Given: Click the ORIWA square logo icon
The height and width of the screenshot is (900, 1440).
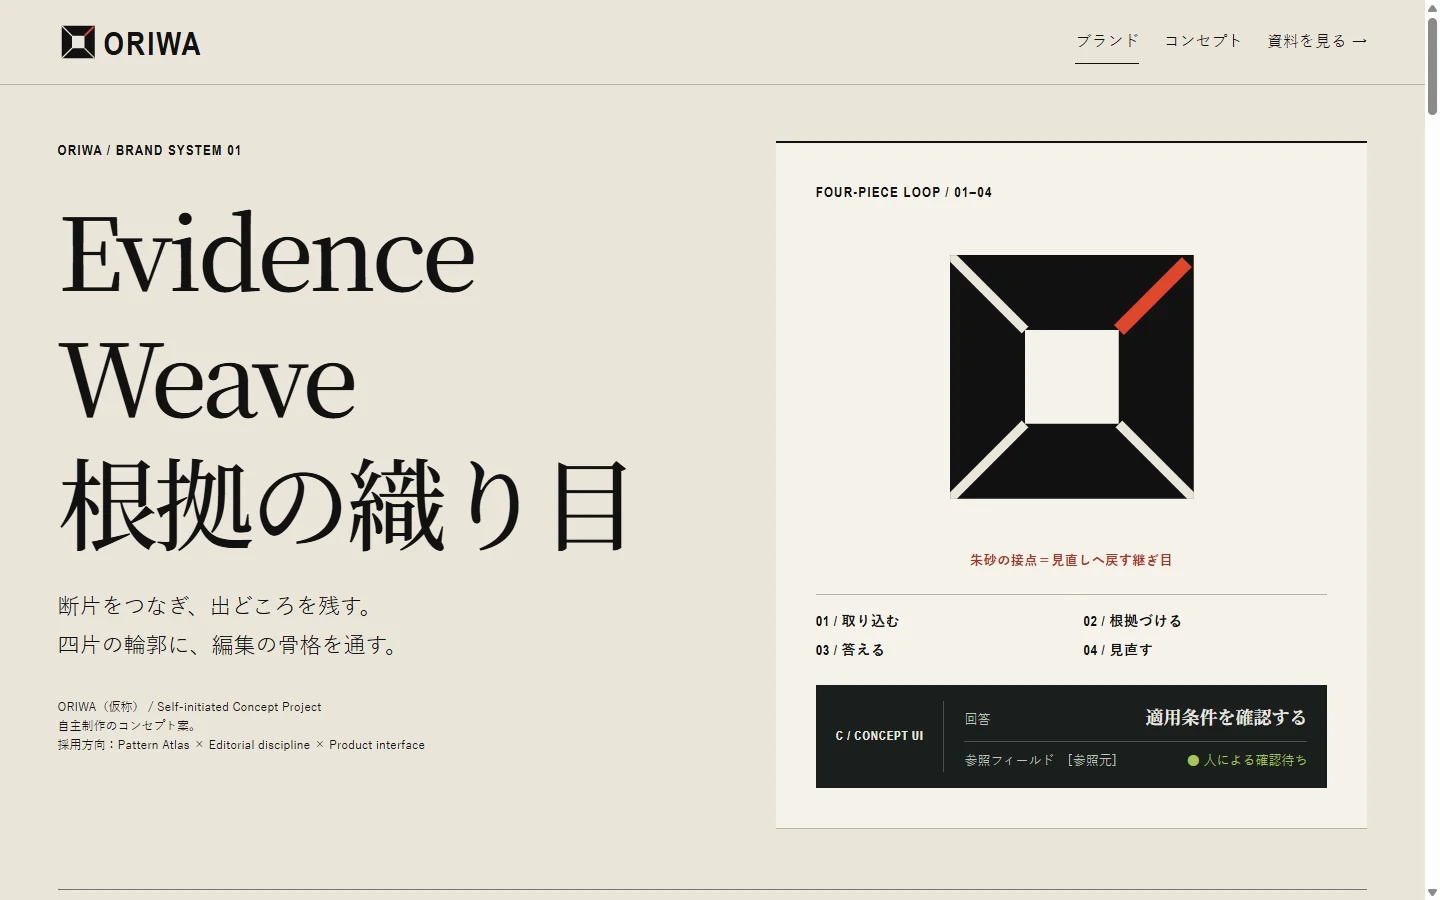Looking at the screenshot, I should point(78,42).
